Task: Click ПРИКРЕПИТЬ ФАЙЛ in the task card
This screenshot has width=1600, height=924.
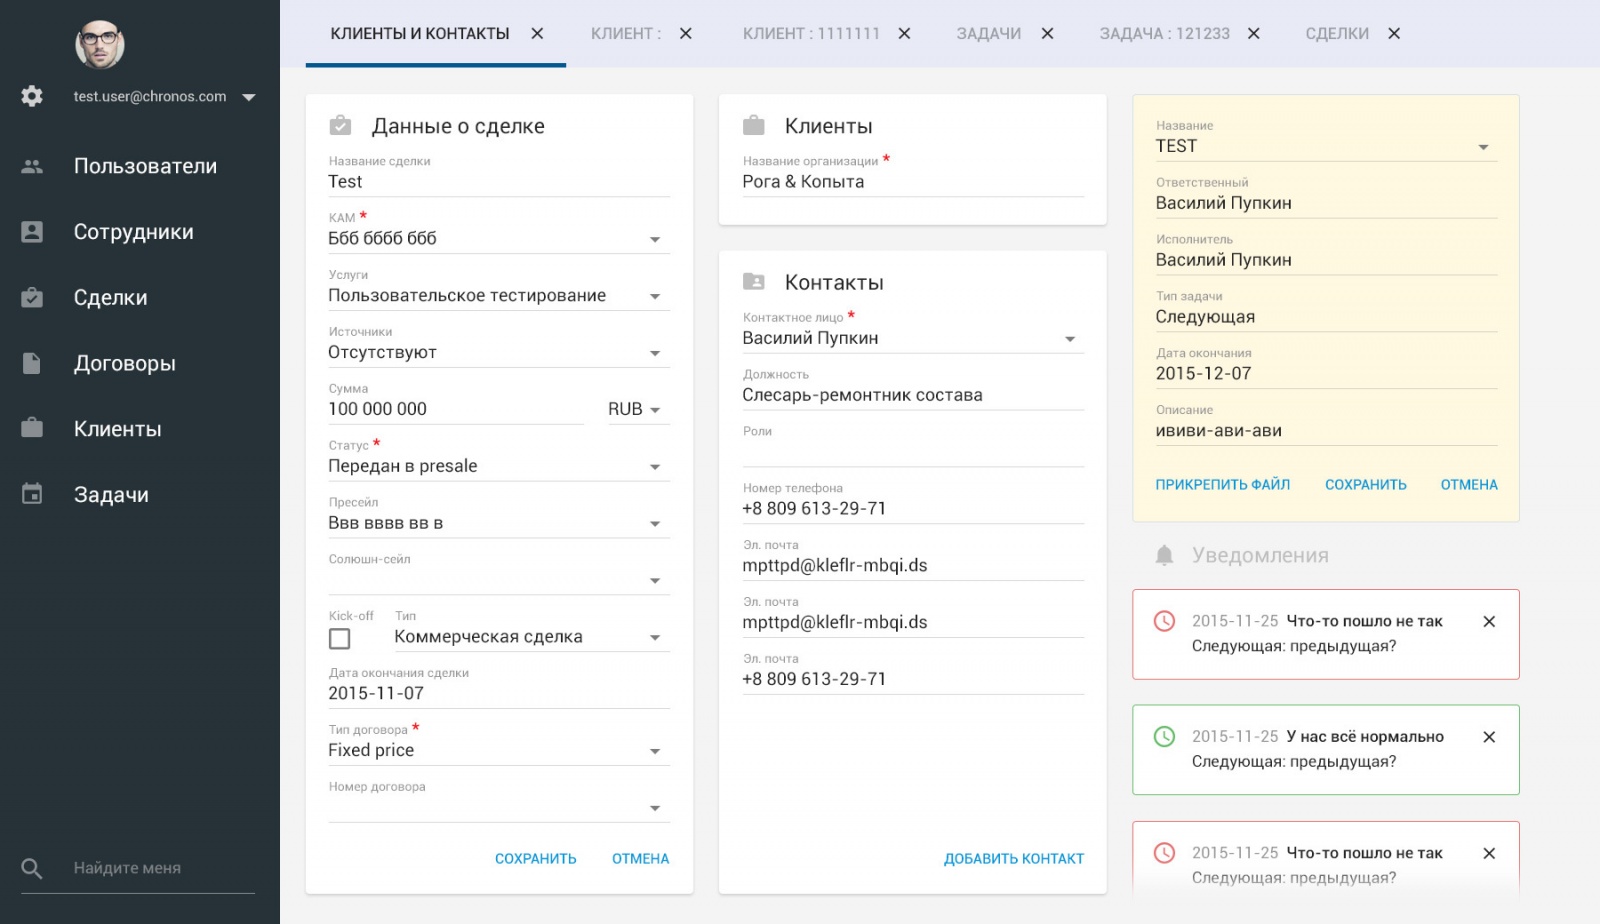Action: [1222, 485]
